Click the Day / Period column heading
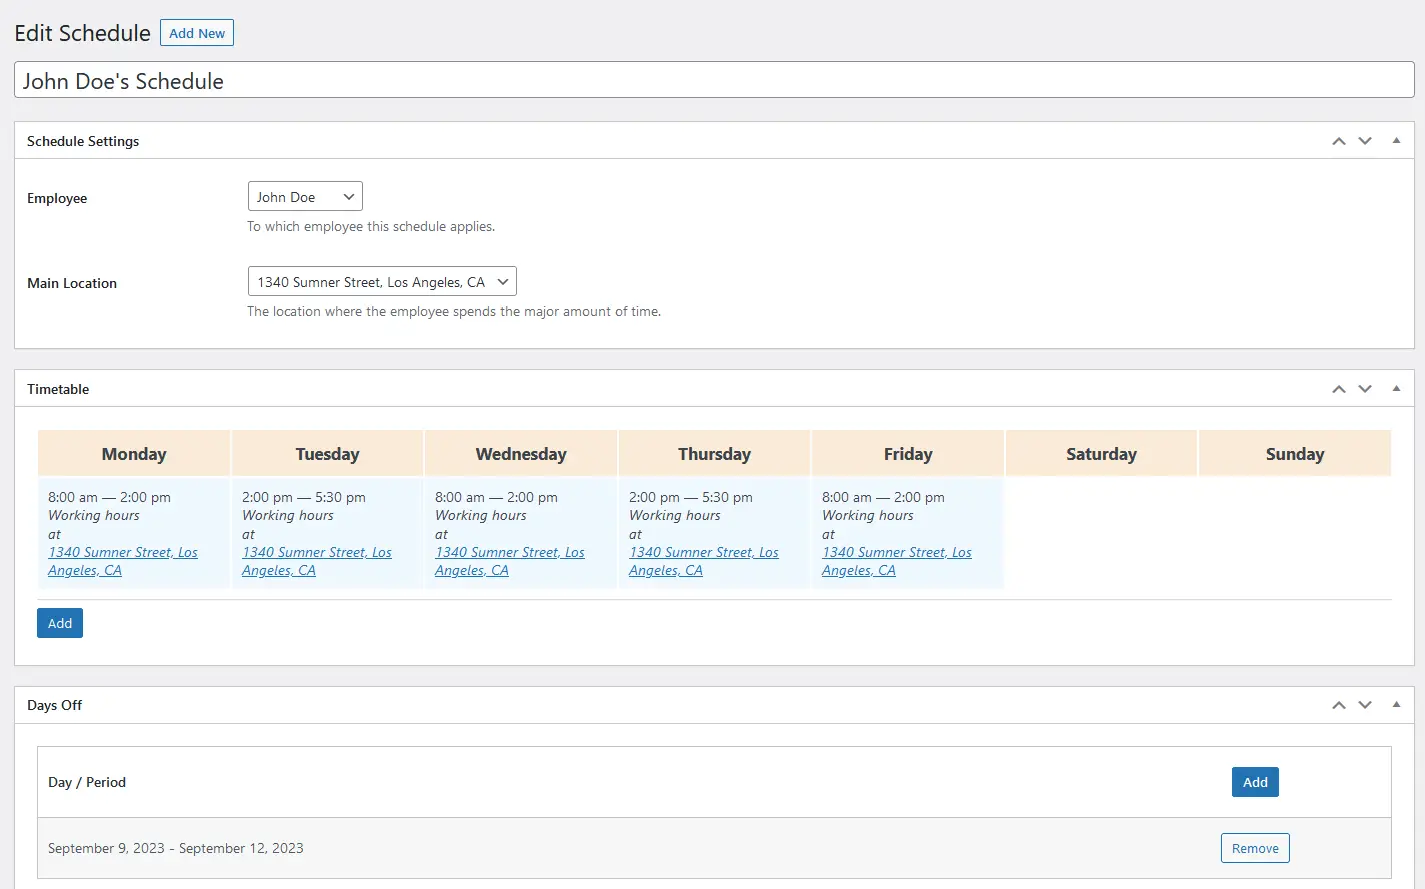Screen dimensions: 1425x889 click(x=87, y=782)
